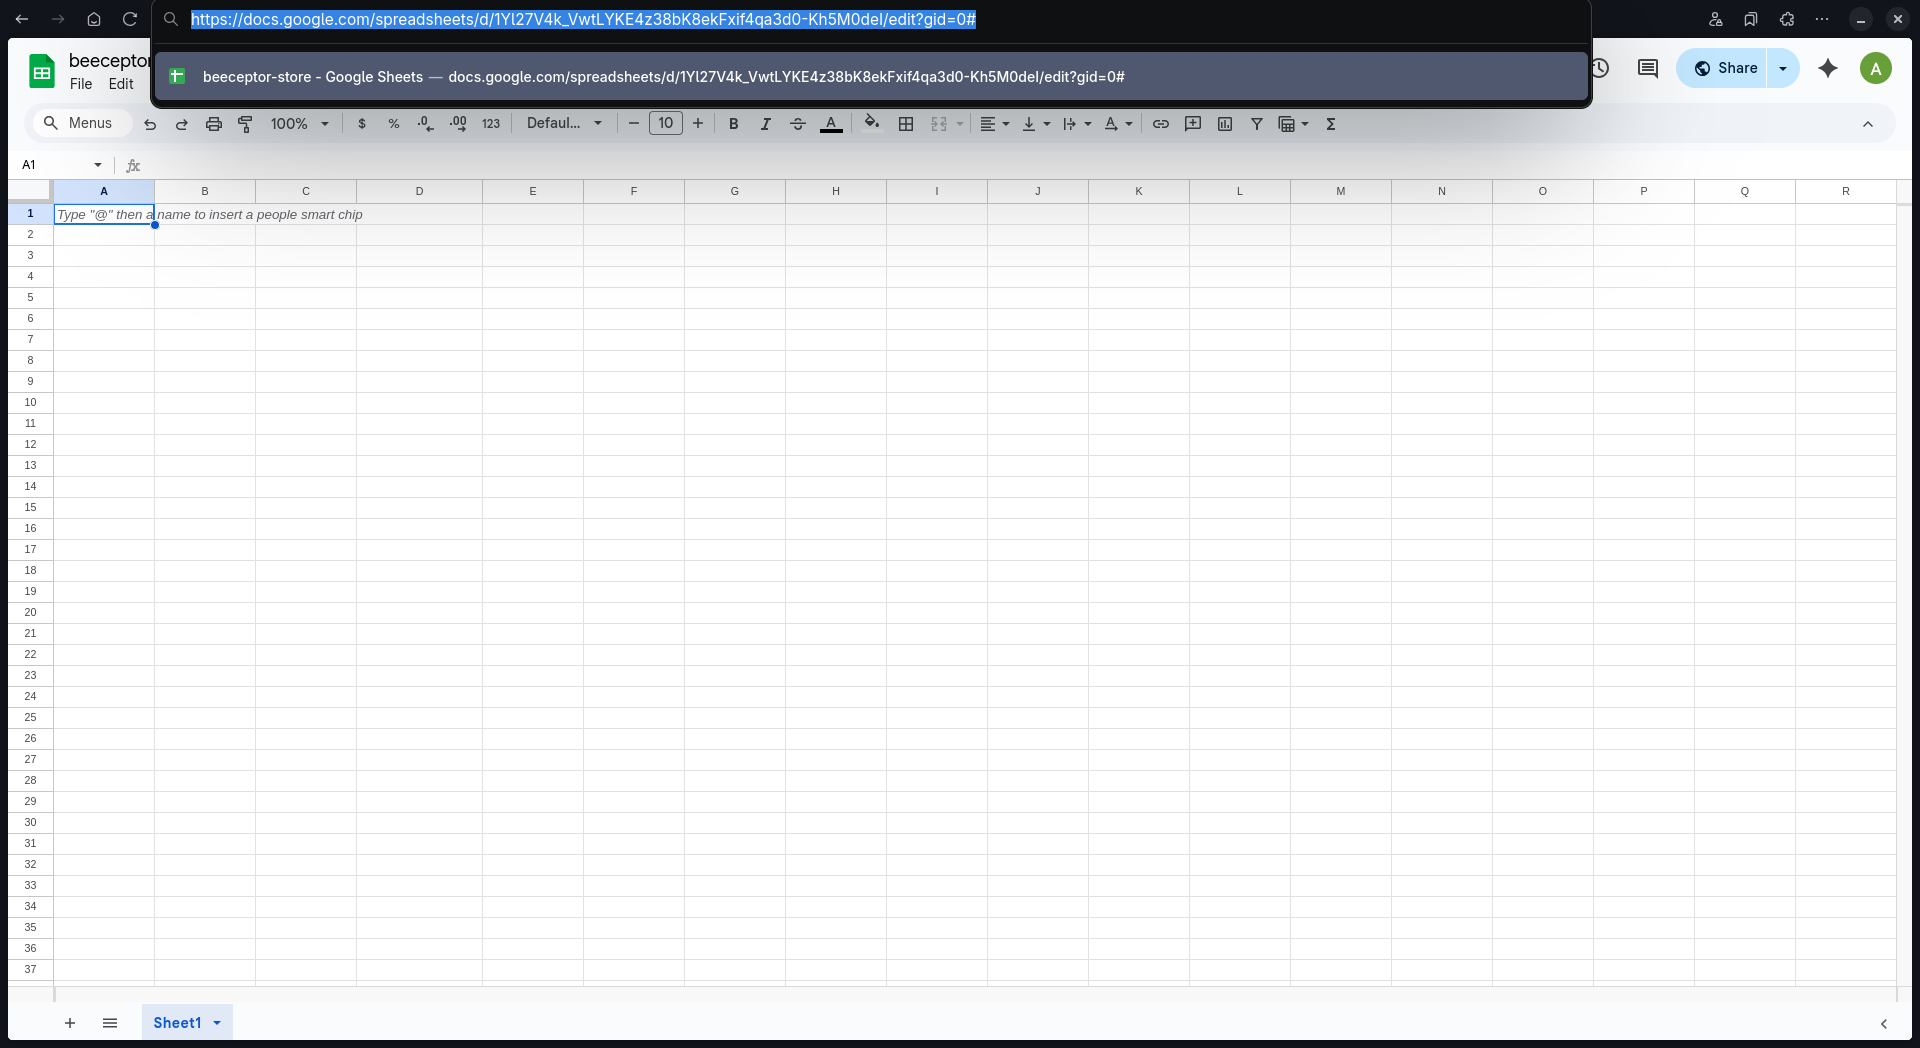Open the Sheet1 tab menu arrow
Screen dimensions: 1920x1048
pos(218,1022)
